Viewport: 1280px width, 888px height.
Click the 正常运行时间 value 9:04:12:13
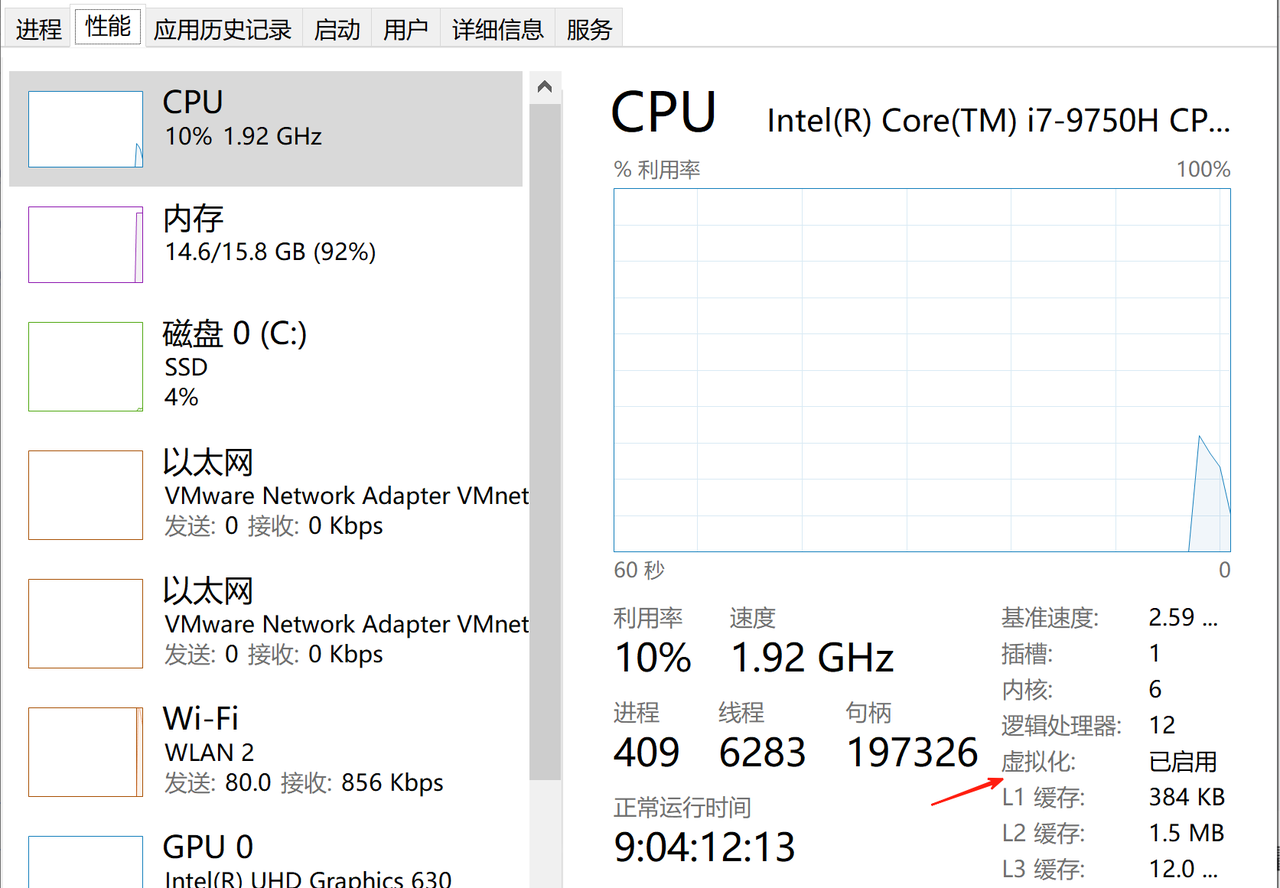pyautogui.click(x=705, y=848)
